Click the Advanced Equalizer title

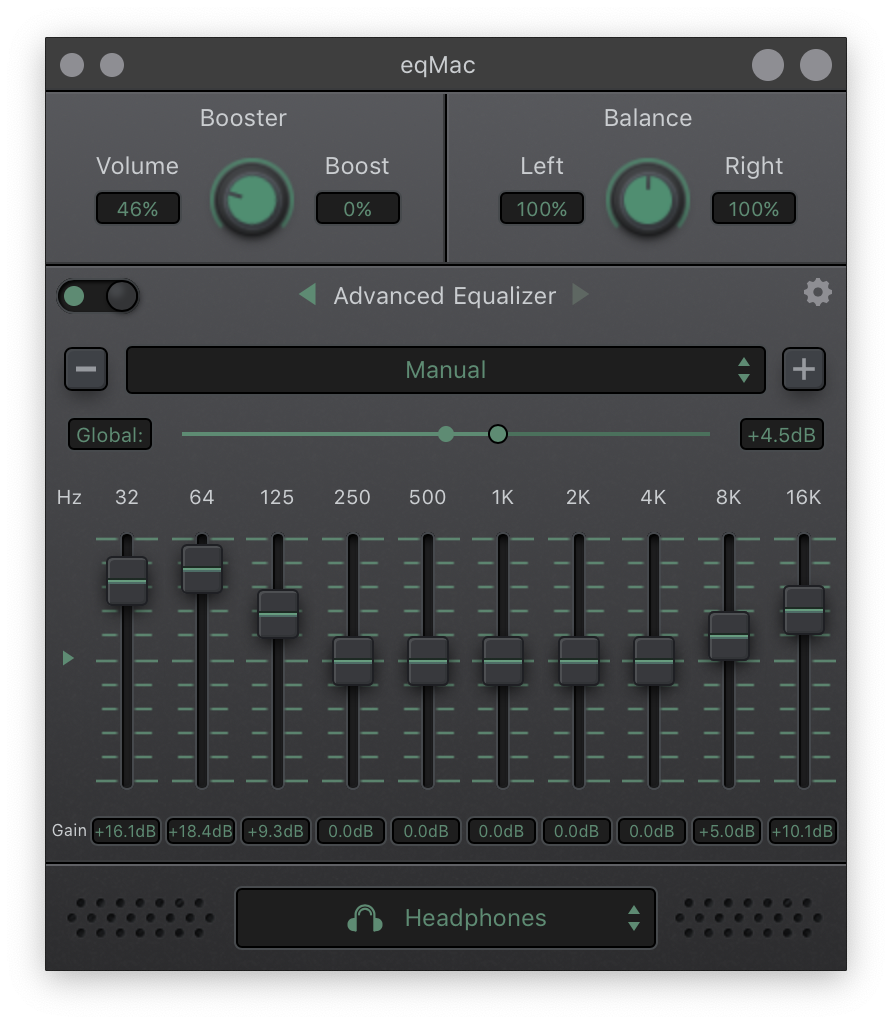pos(445,296)
